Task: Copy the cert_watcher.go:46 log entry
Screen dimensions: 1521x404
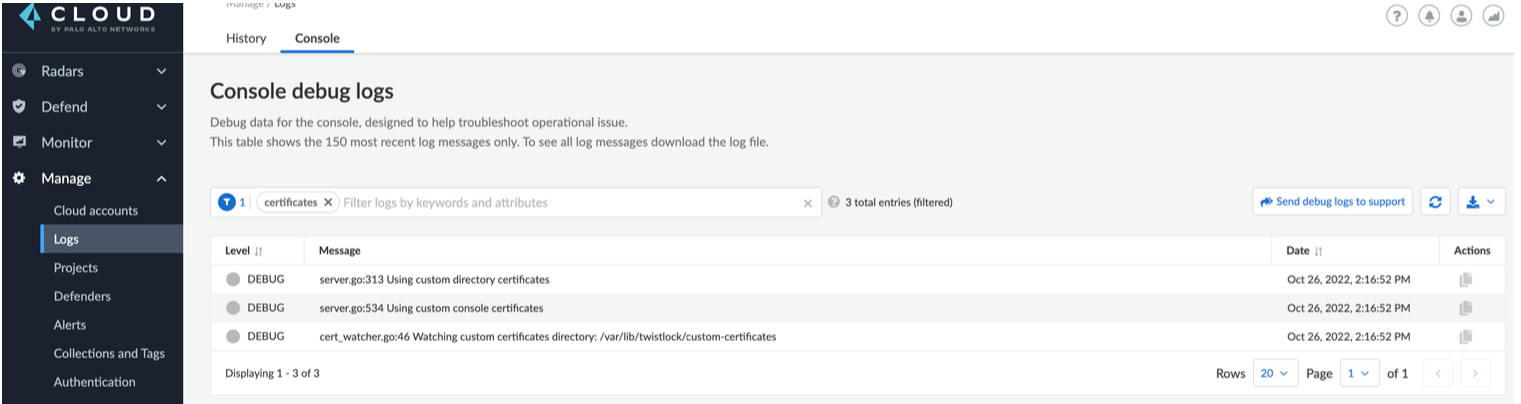Action: 1465,337
